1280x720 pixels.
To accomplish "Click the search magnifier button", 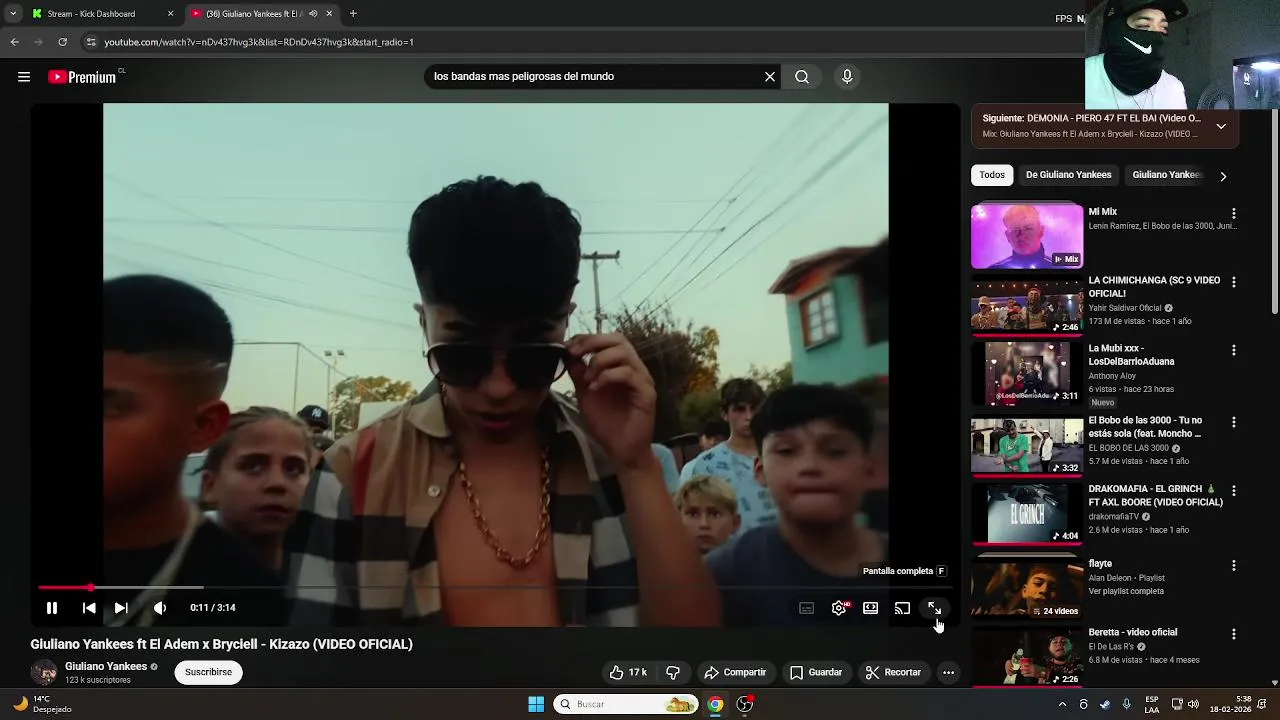I will point(802,77).
